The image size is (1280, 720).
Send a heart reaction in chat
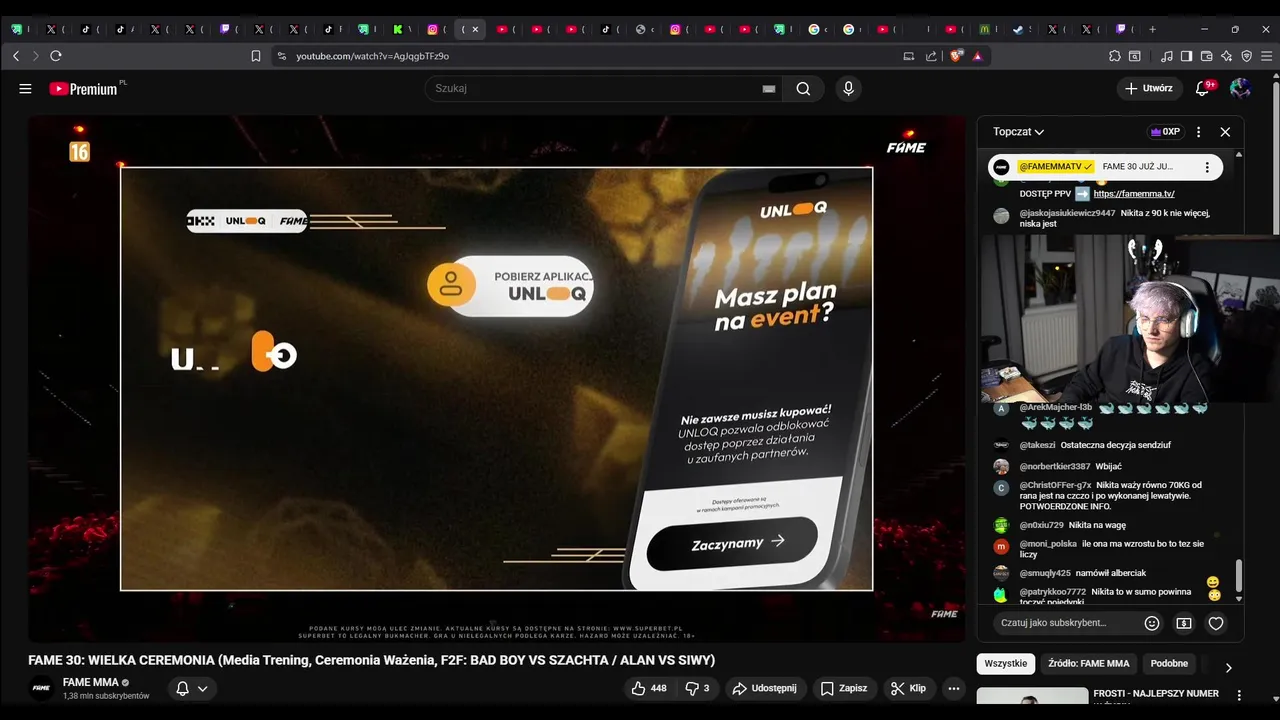click(x=1216, y=623)
